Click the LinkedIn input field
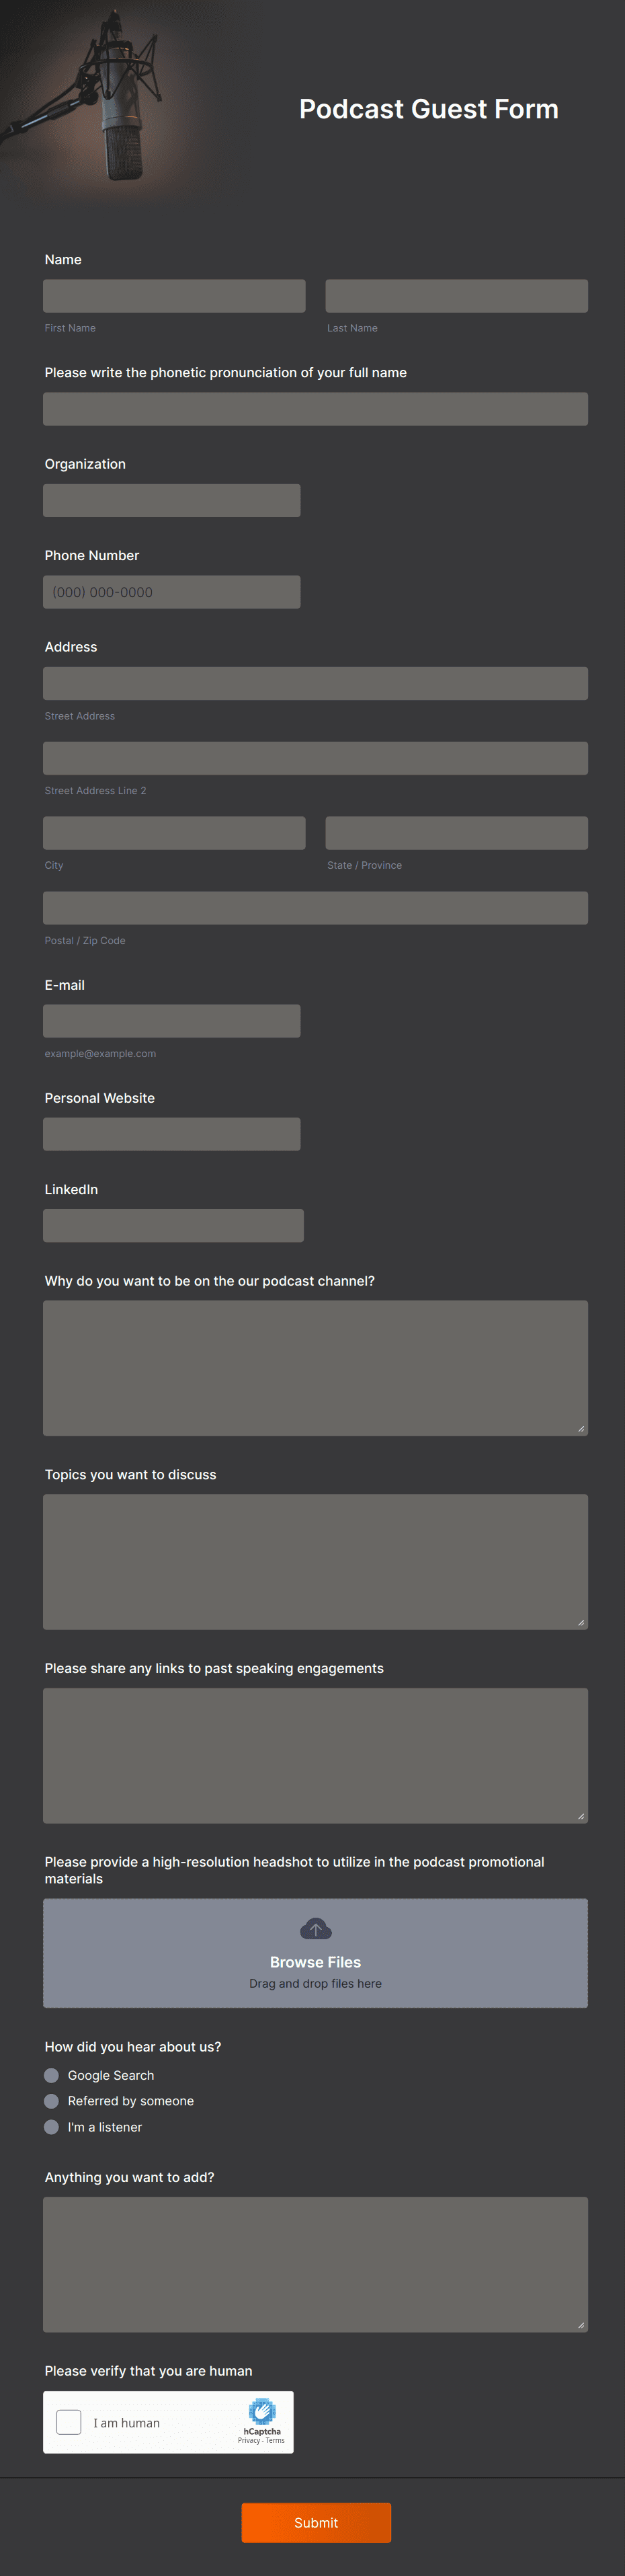Screen dimensions: 625x2576 click(173, 1225)
